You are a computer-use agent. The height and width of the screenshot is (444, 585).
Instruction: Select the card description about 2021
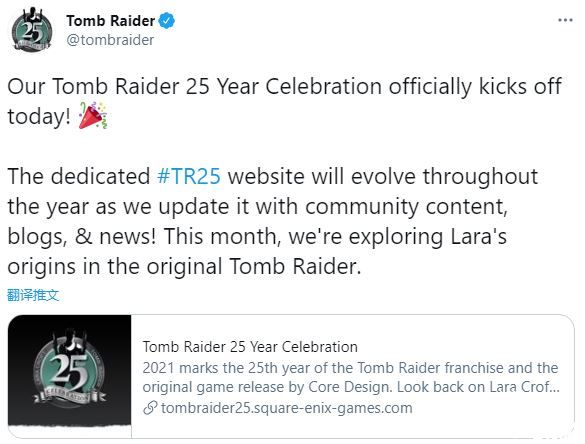click(x=351, y=377)
